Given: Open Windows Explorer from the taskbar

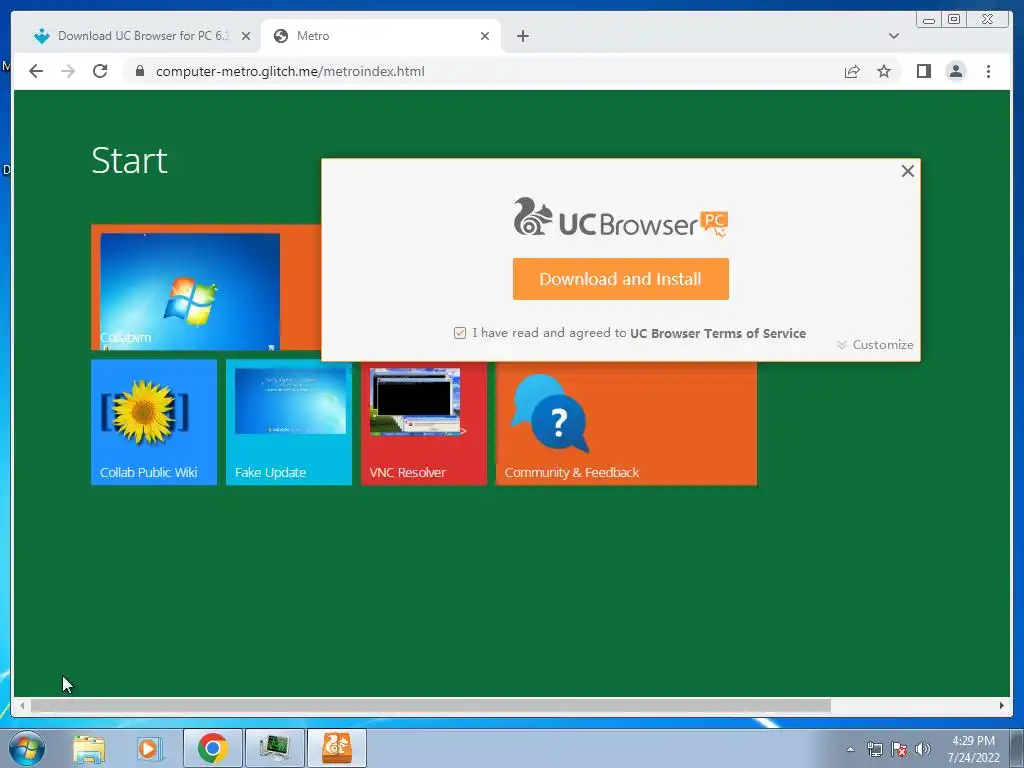Looking at the screenshot, I should (x=89, y=748).
